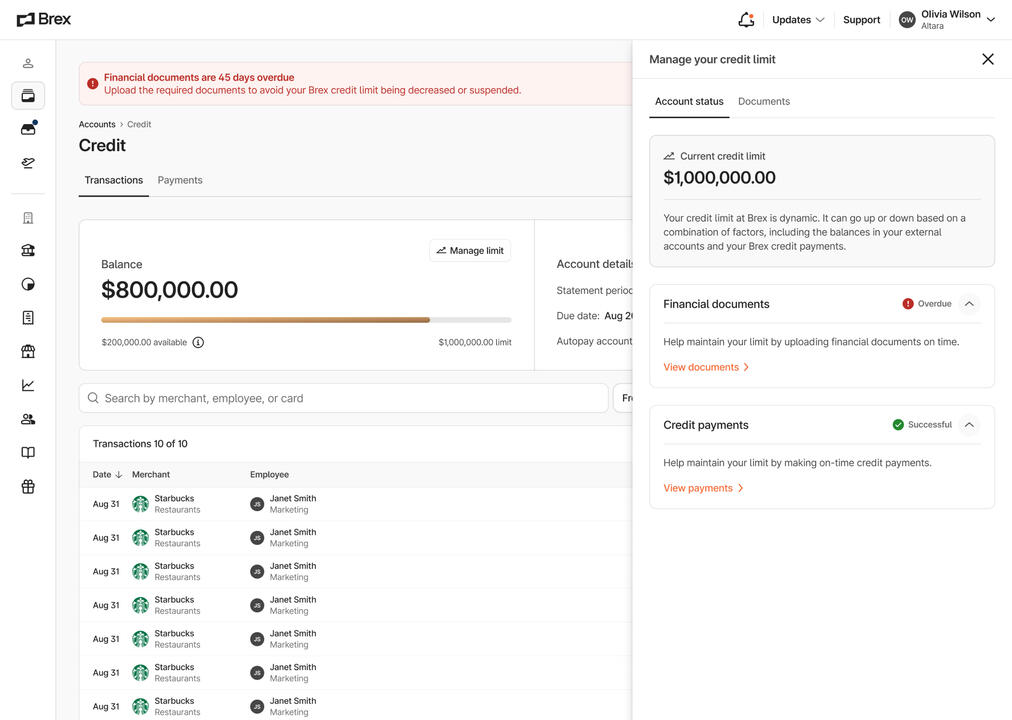Screen dimensions: 1012x720
Task: Click the info icon next to available balance
Action: coord(198,343)
